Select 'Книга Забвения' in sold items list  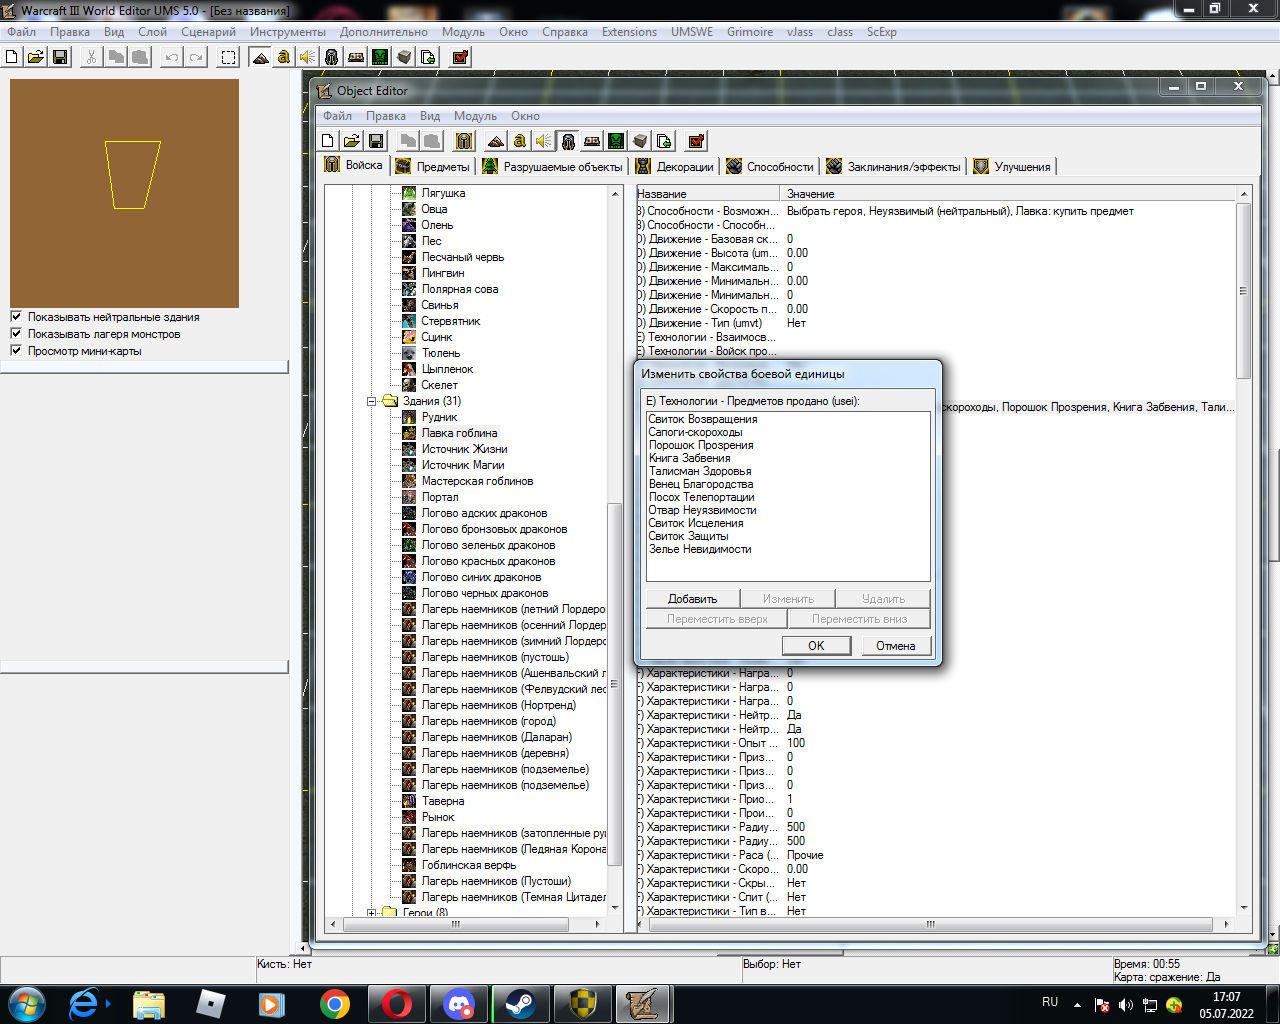[x=690, y=458]
